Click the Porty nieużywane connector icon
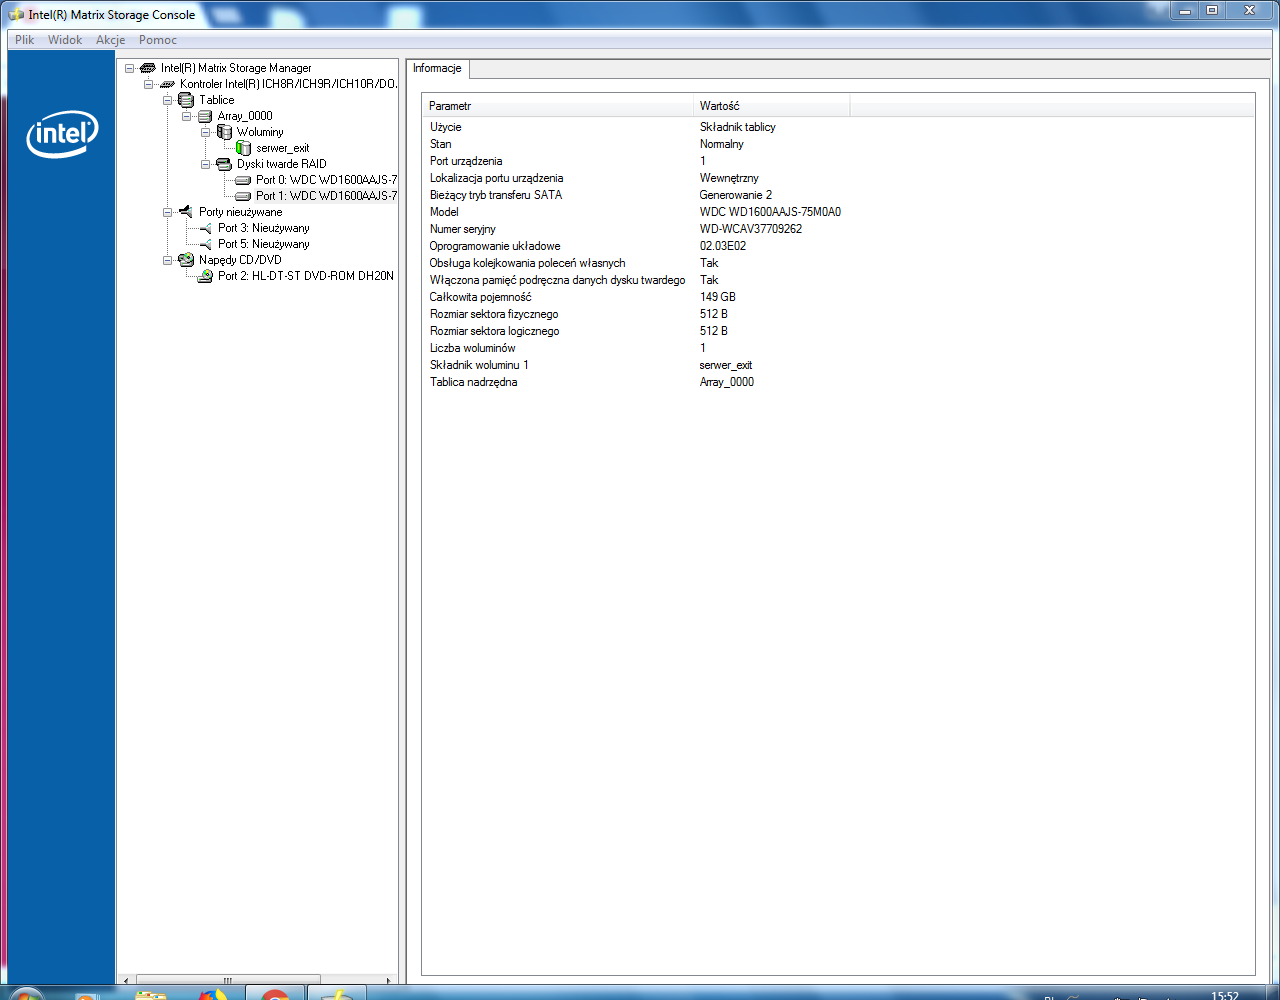1280x1000 pixels. [x=186, y=212]
